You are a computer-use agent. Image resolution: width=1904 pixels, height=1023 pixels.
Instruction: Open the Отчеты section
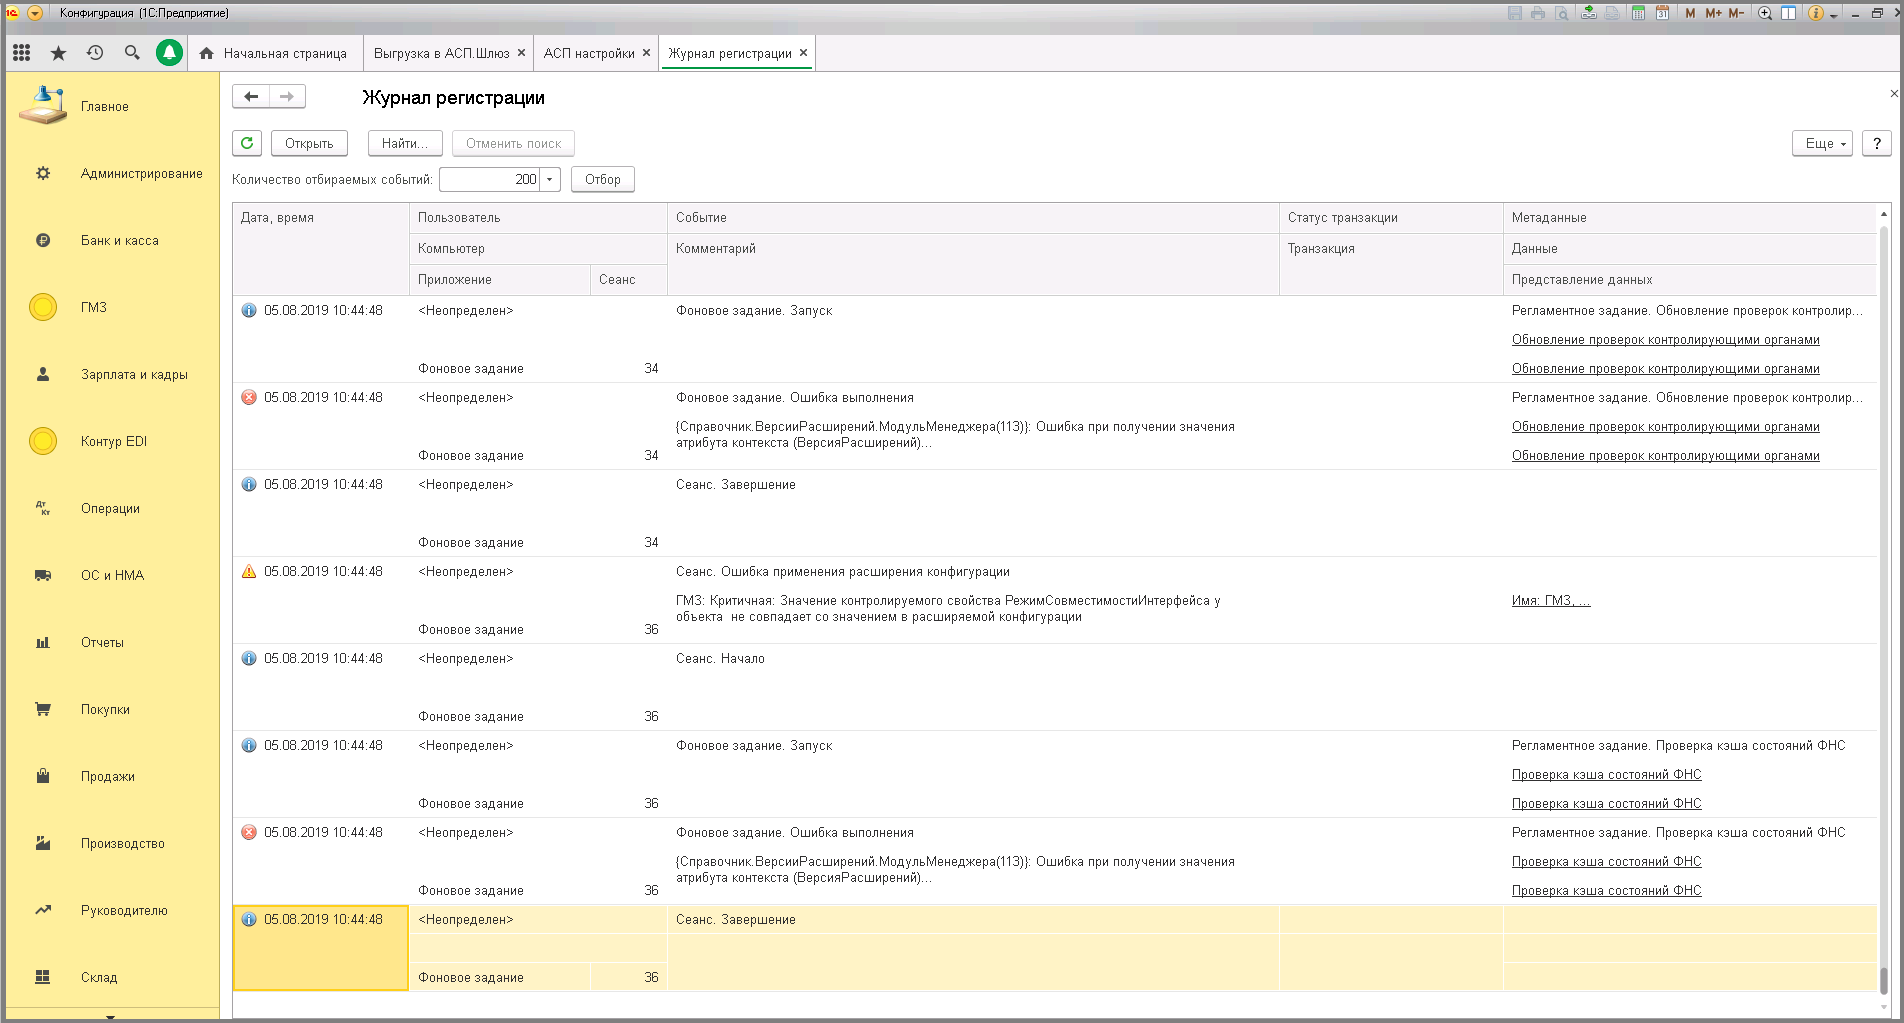point(112,643)
